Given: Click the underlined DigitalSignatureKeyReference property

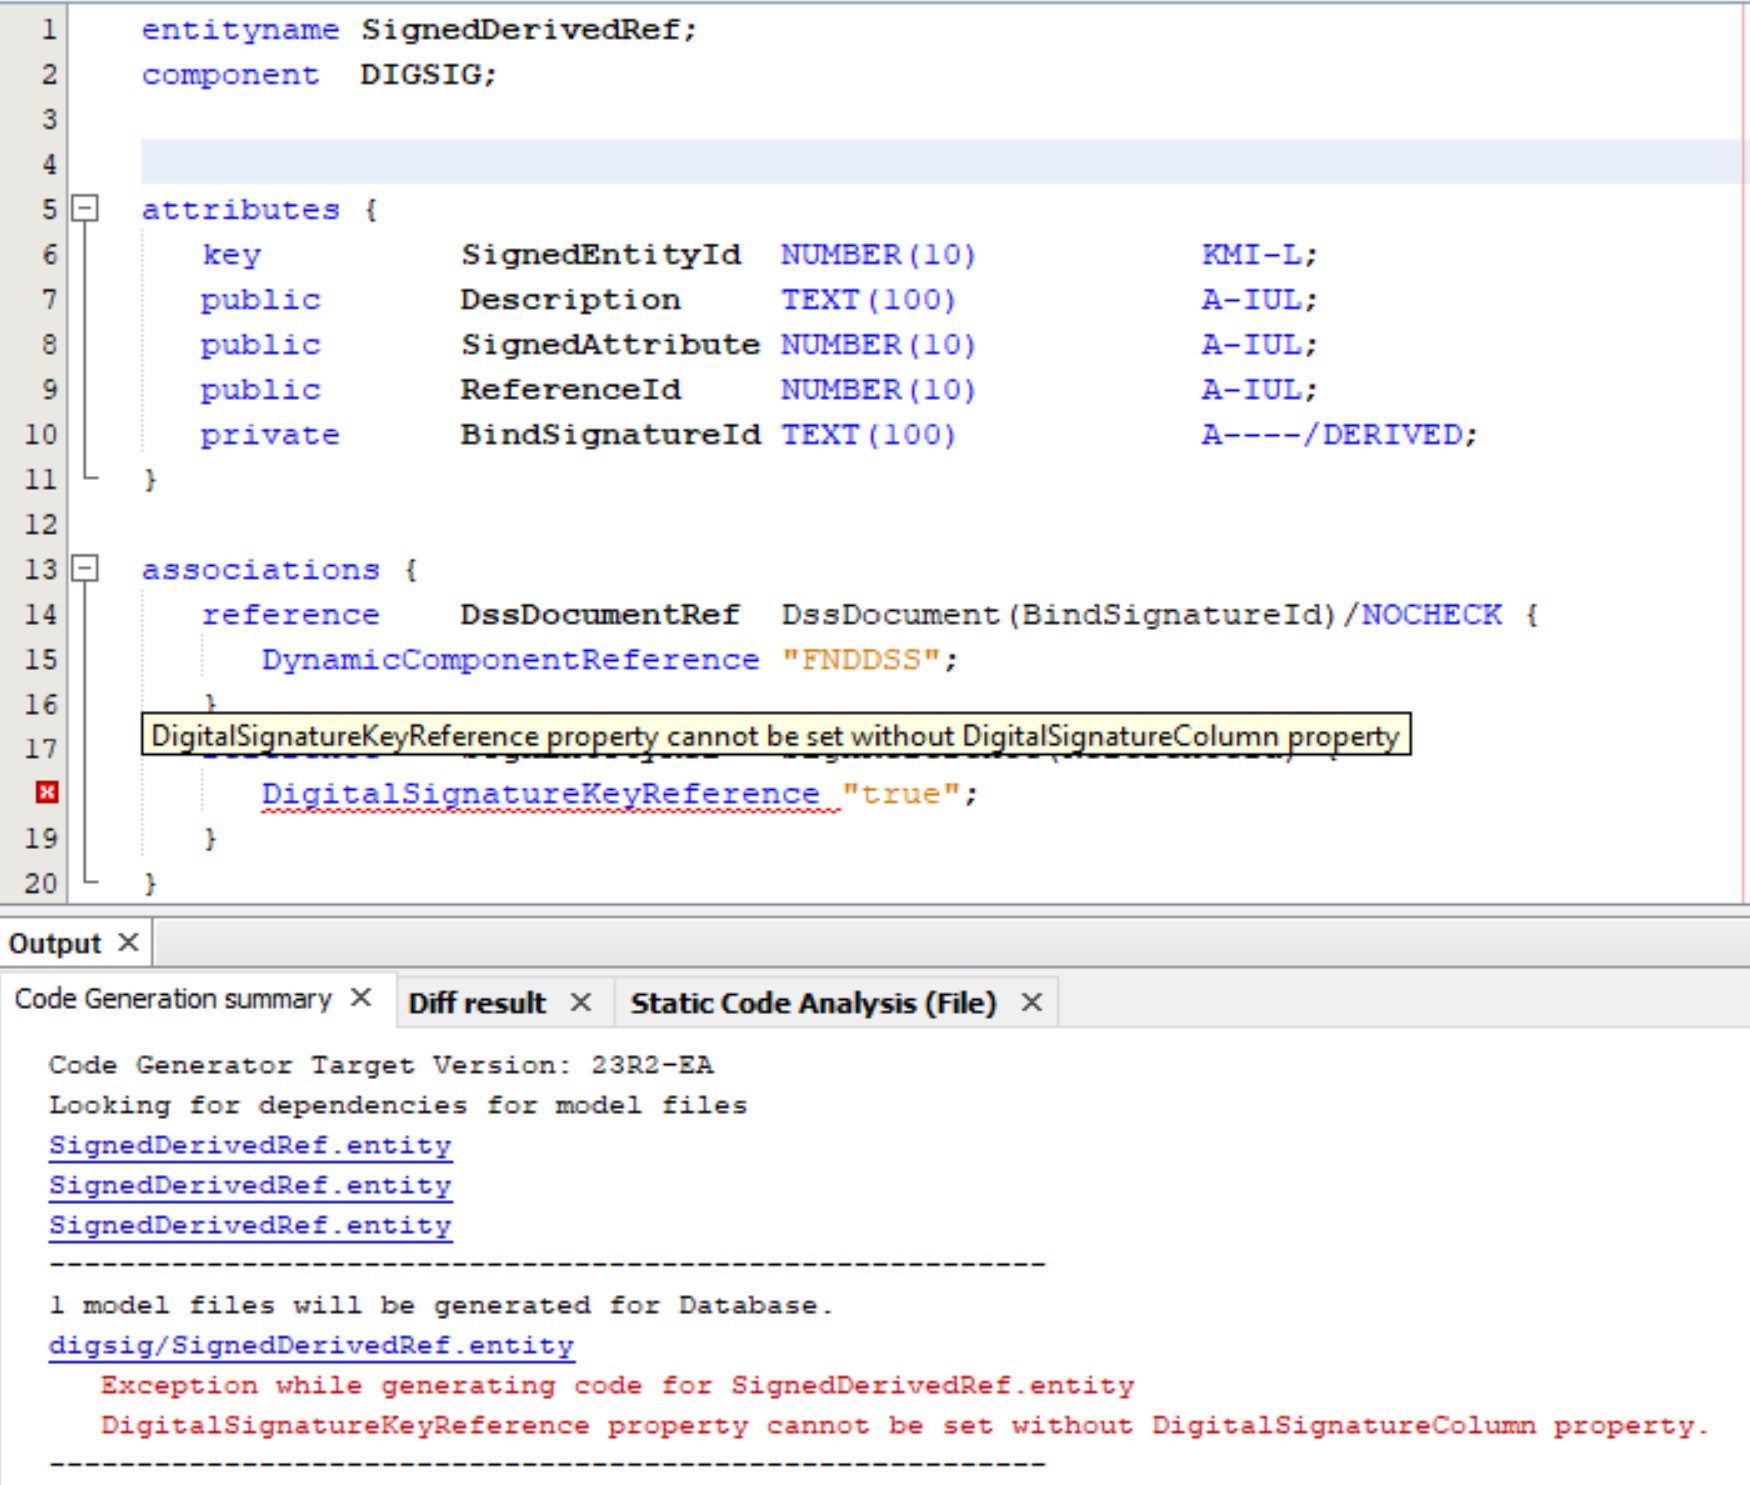Looking at the screenshot, I should click(x=540, y=793).
